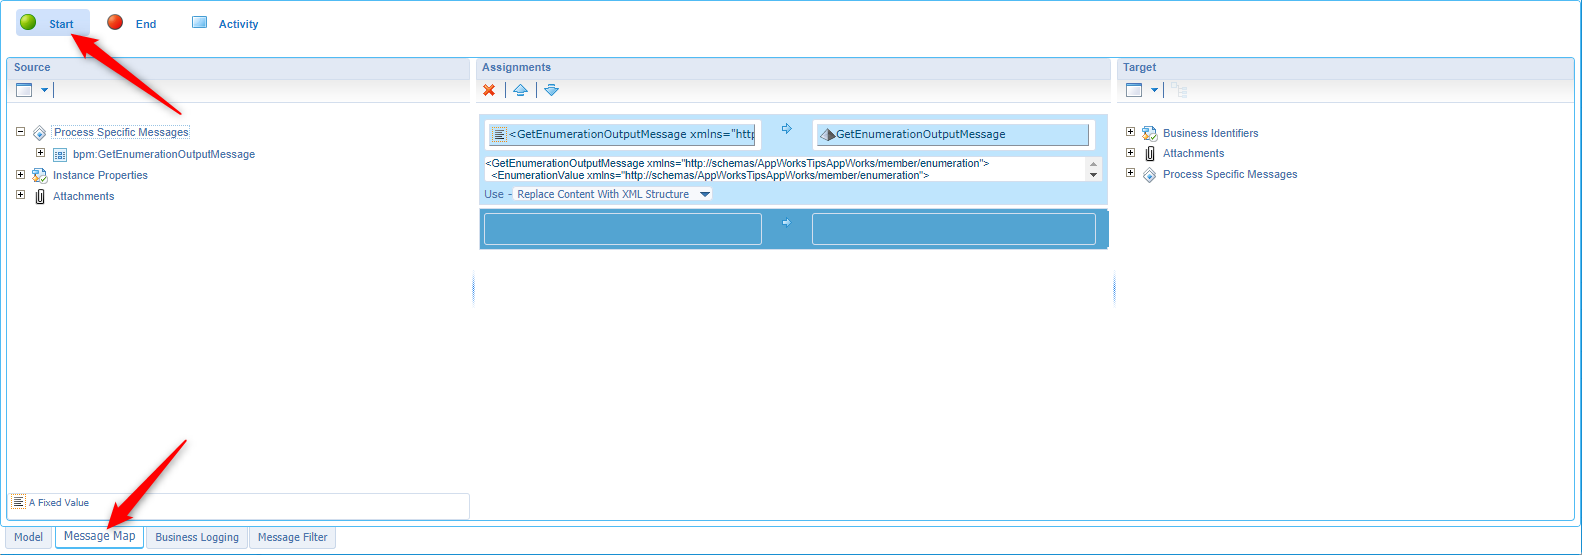Click the red delete assignment icon
This screenshot has width=1582, height=555.
(489, 90)
